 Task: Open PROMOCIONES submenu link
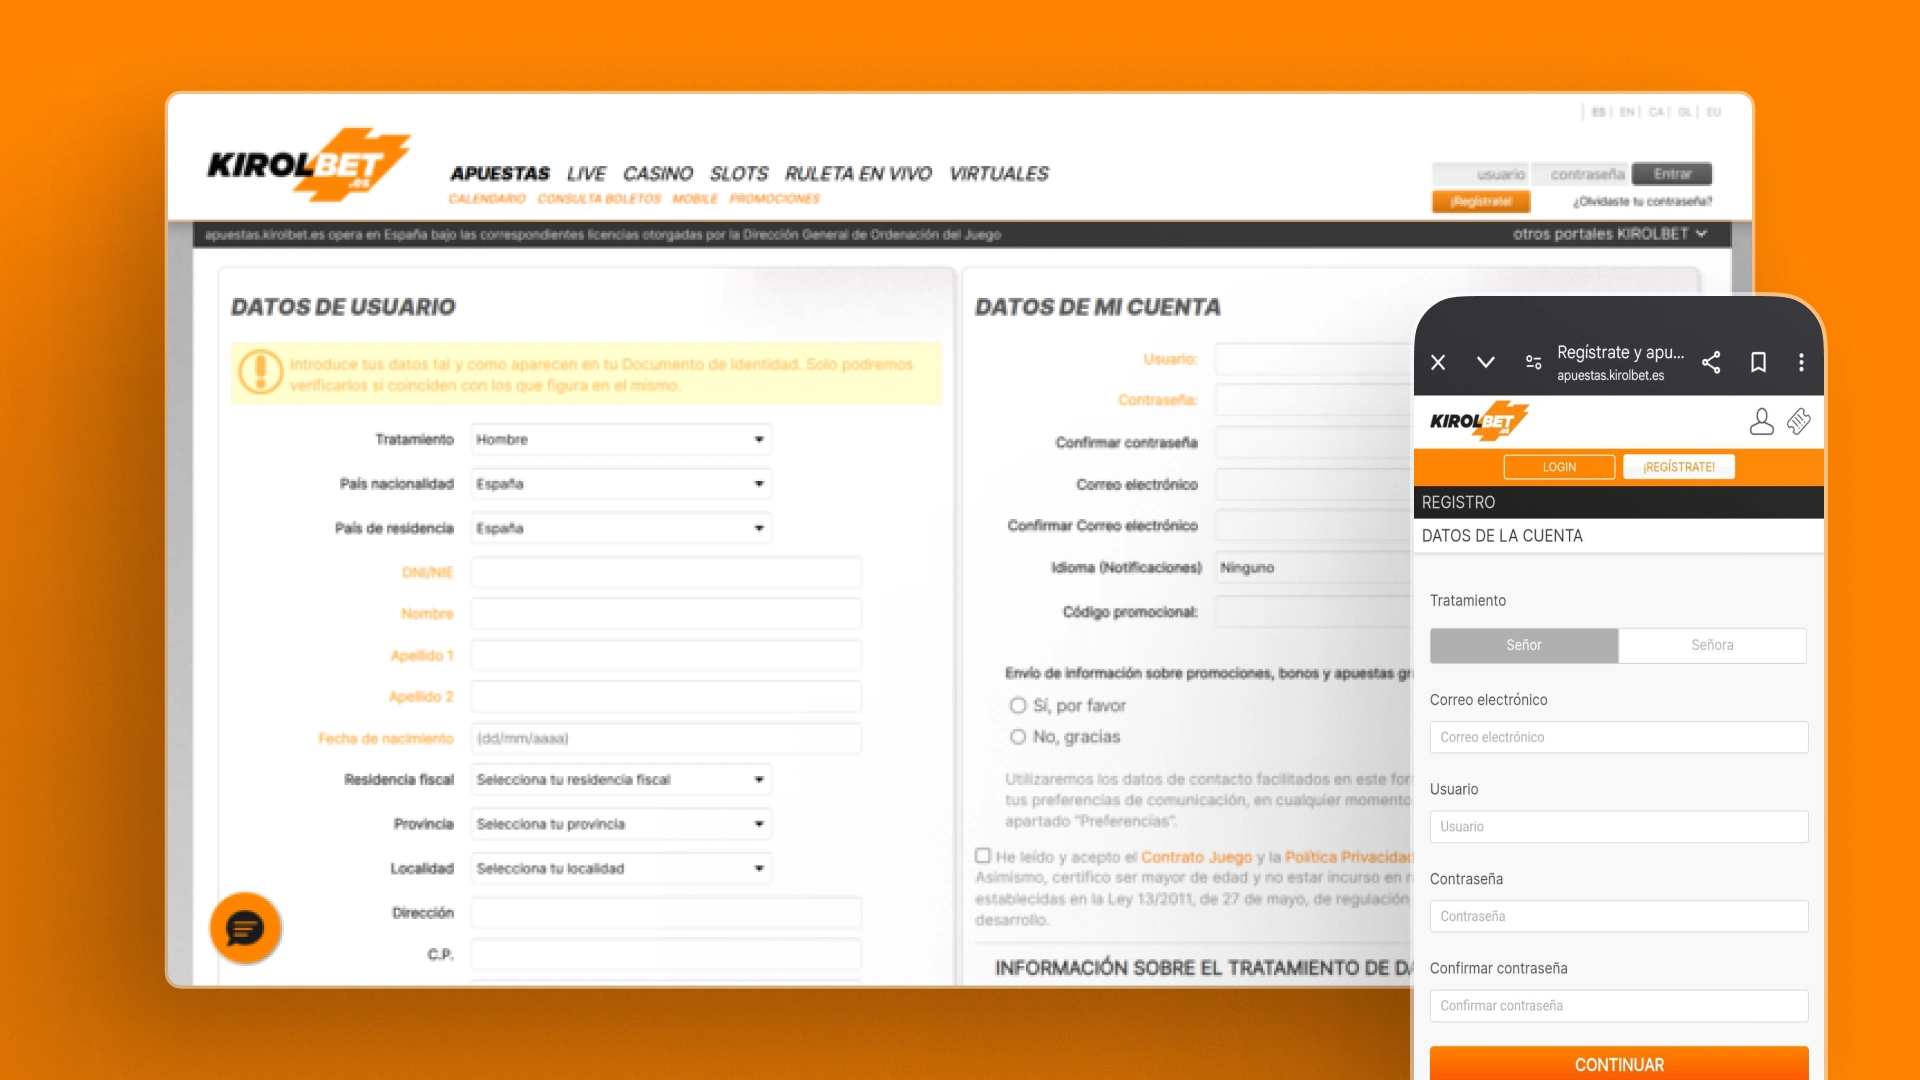click(x=775, y=199)
